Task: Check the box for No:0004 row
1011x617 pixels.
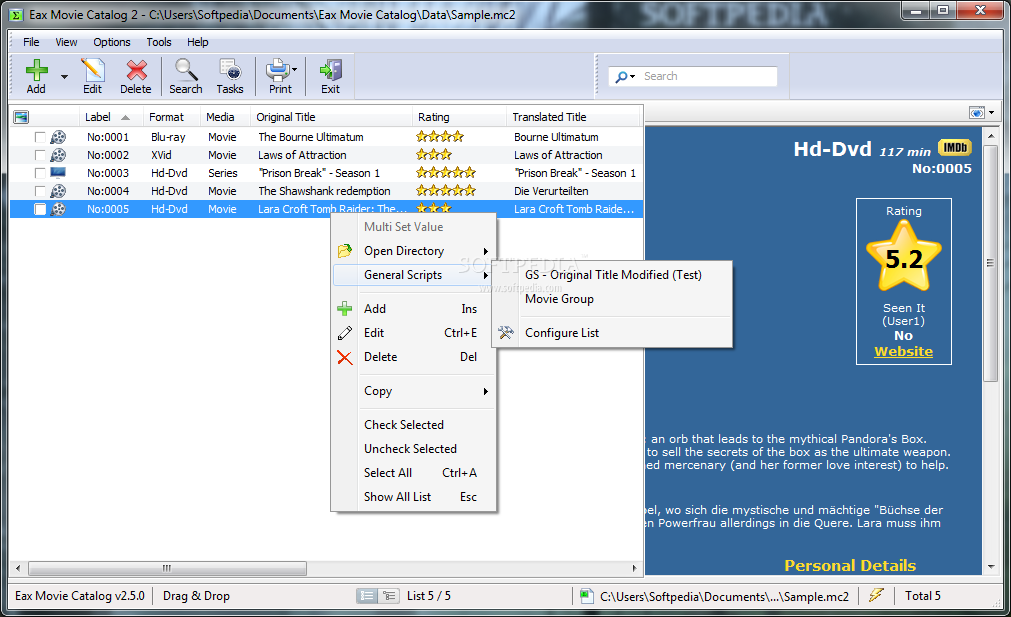Action: [x=40, y=191]
